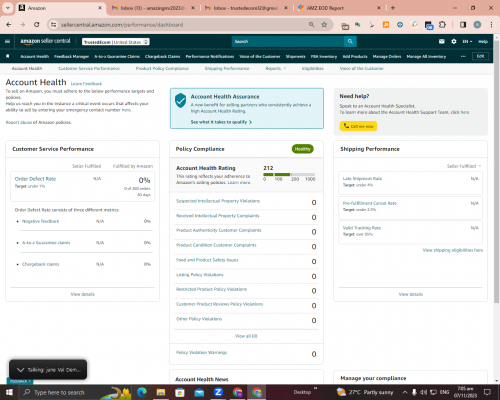Toggle Chrome side panel icon
500x400 pixels.
pyautogui.click(x=463, y=25)
